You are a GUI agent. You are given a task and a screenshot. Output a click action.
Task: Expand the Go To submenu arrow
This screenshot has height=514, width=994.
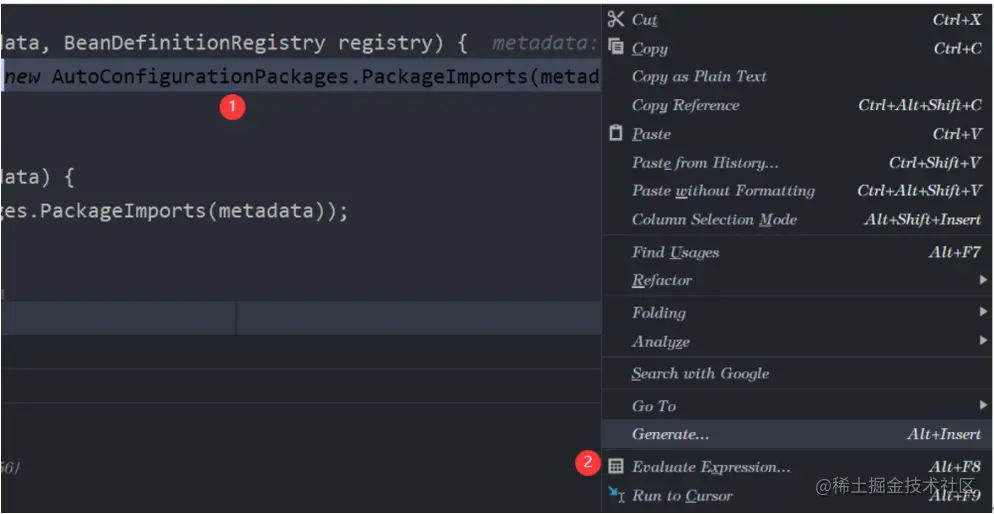point(983,405)
